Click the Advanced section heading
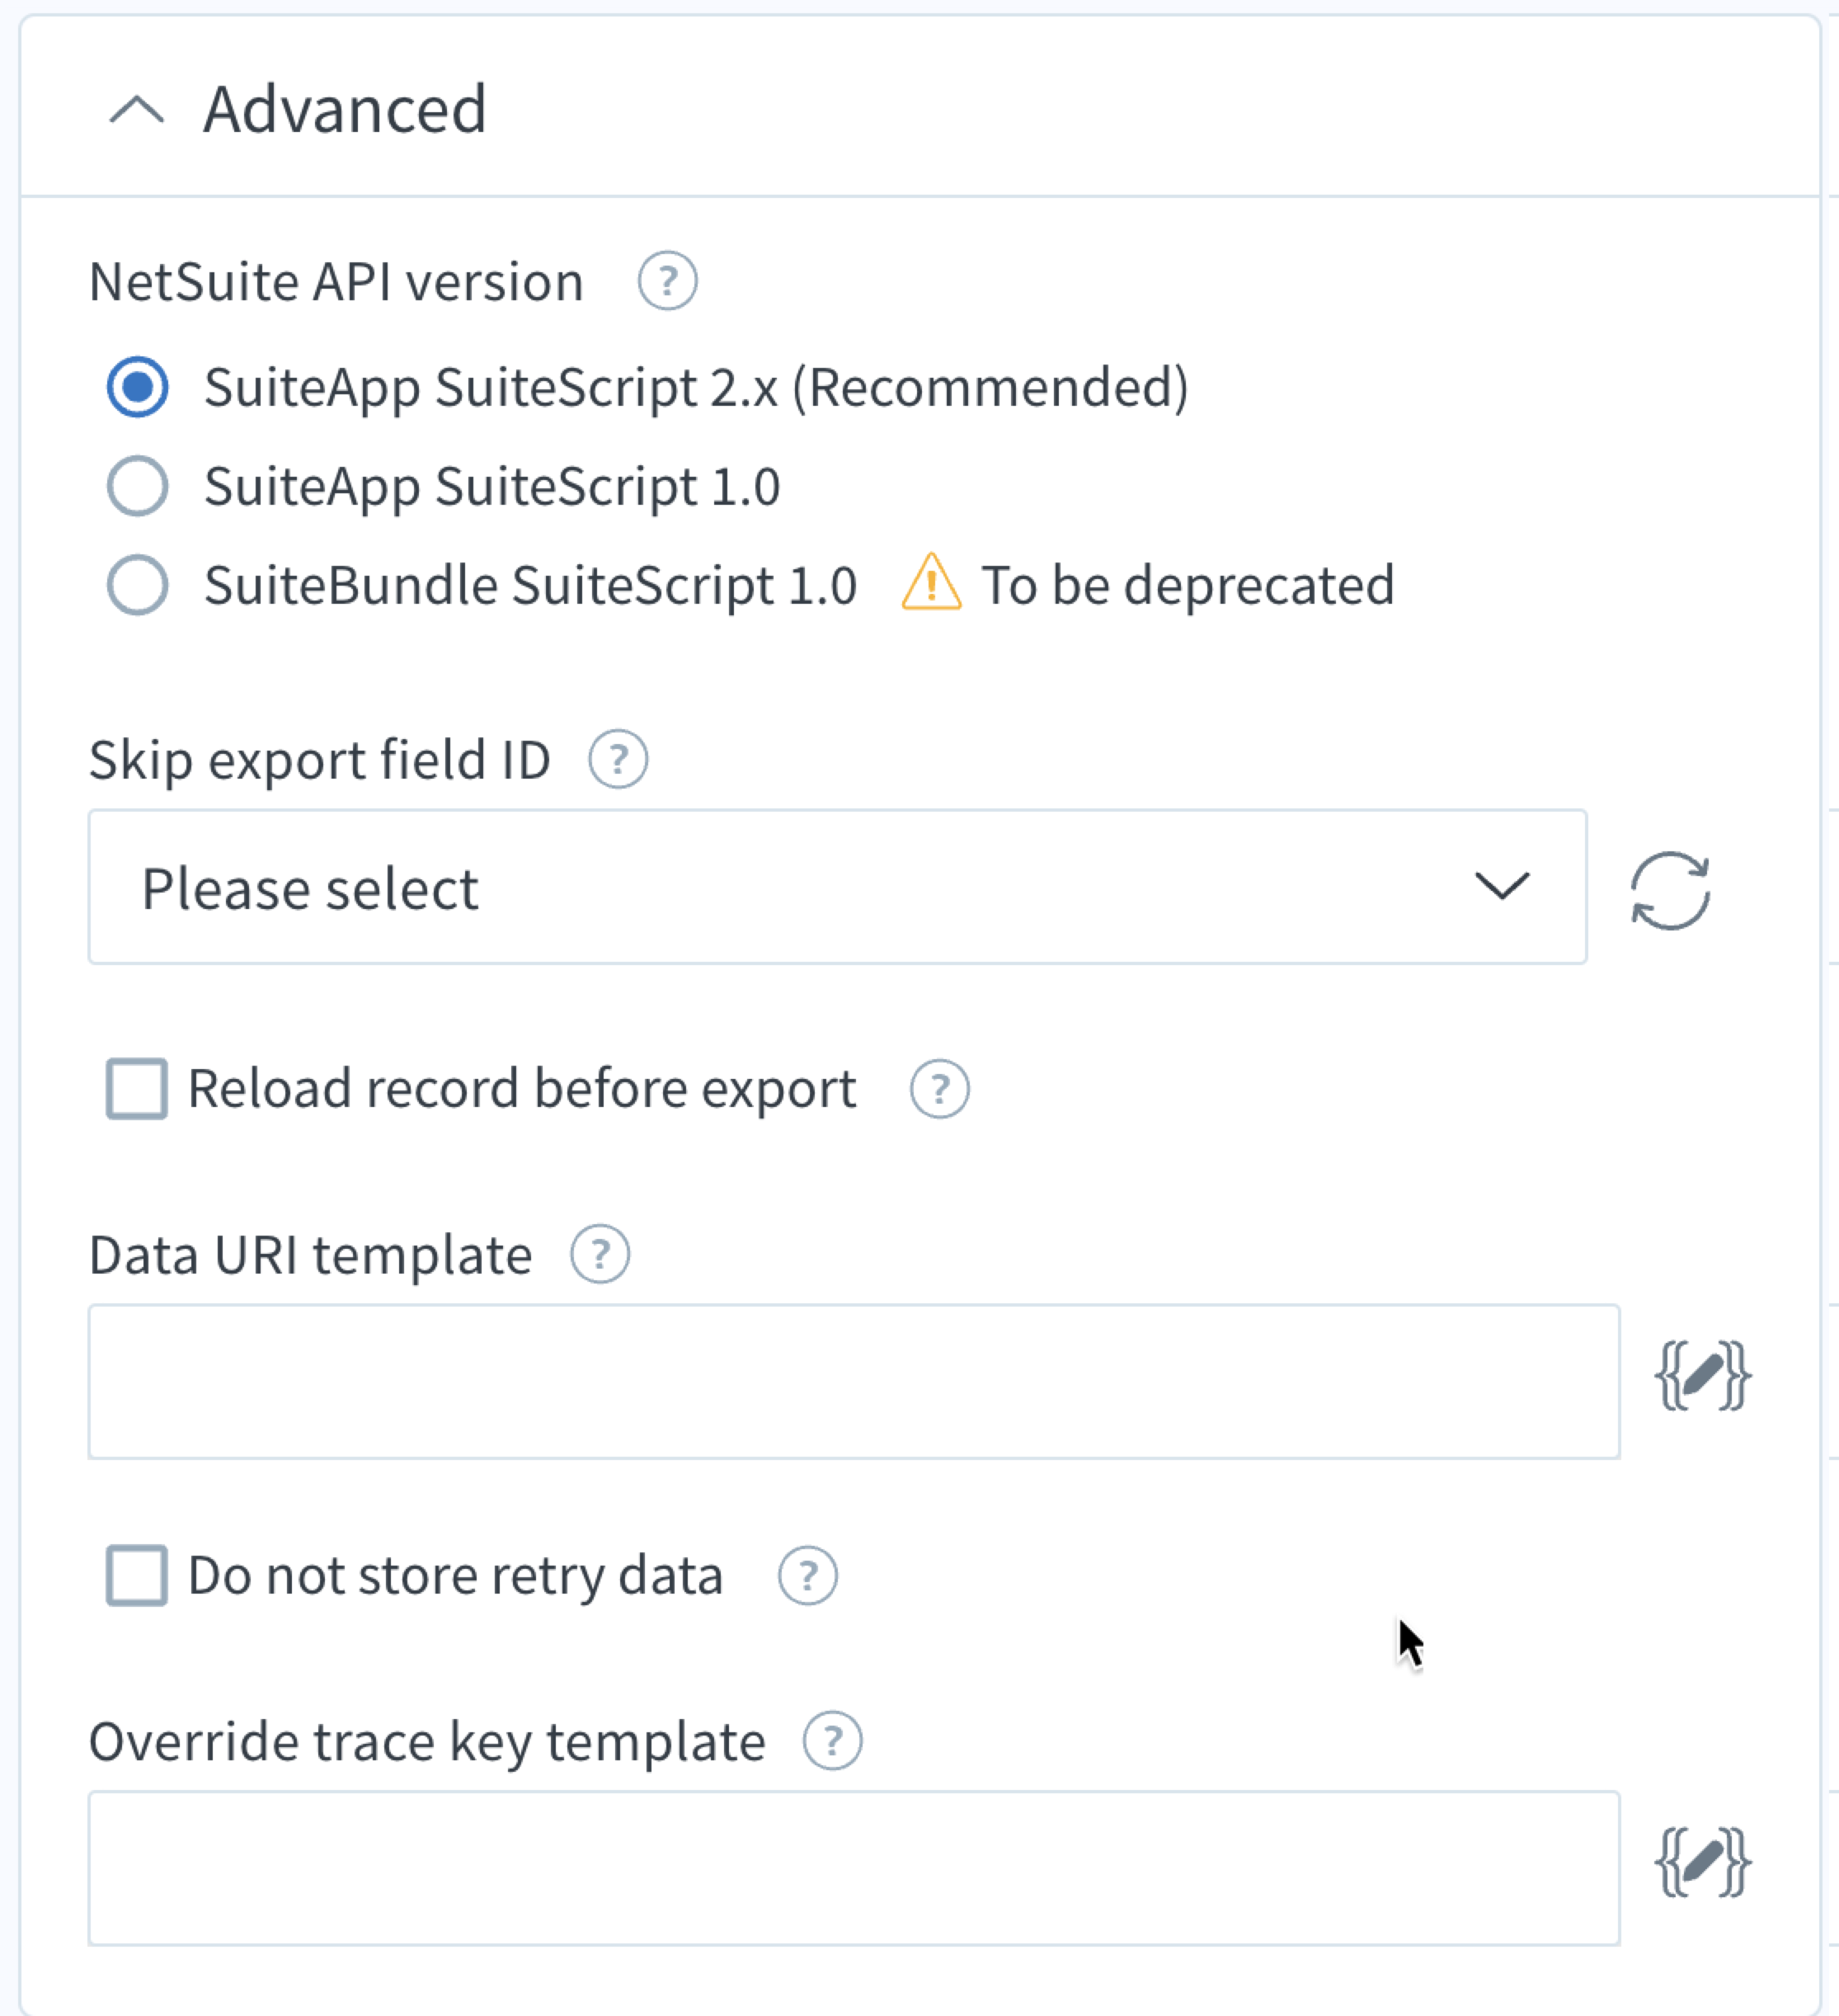 (345, 109)
